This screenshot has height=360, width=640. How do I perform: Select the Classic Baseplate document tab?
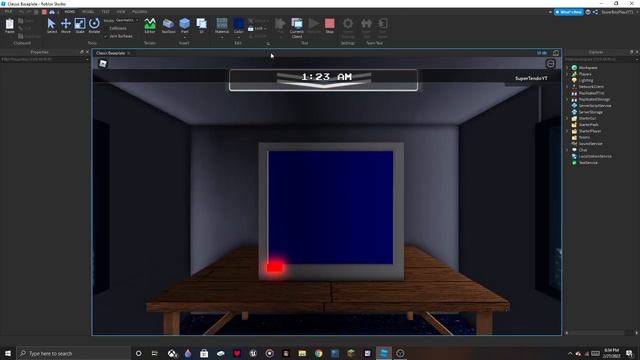(111, 53)
